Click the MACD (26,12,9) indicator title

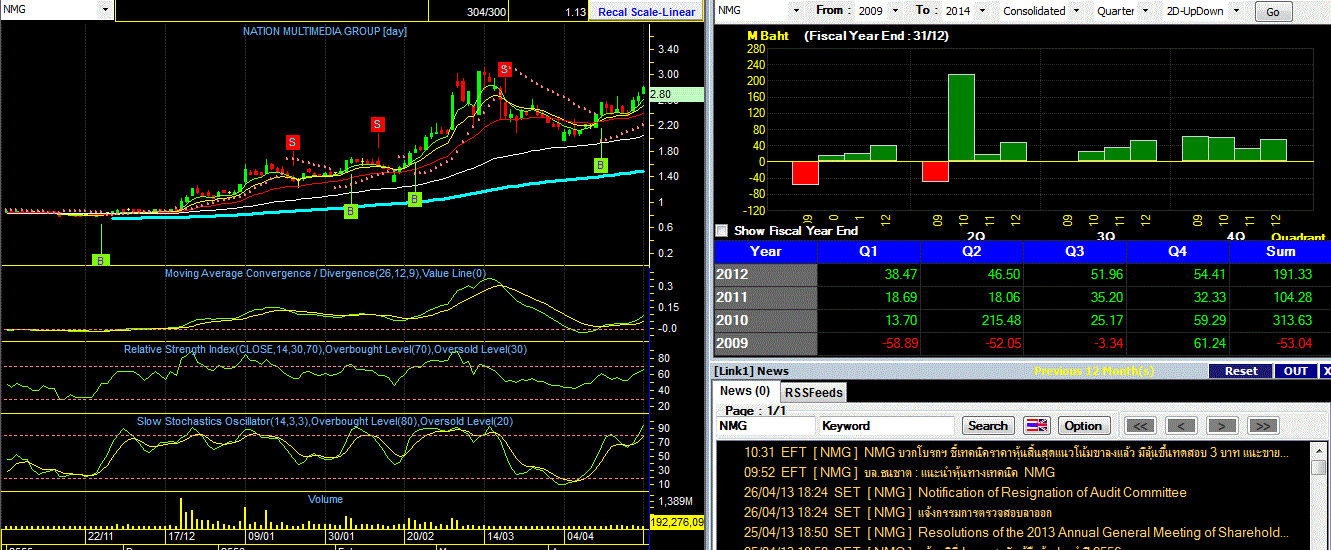325,274
